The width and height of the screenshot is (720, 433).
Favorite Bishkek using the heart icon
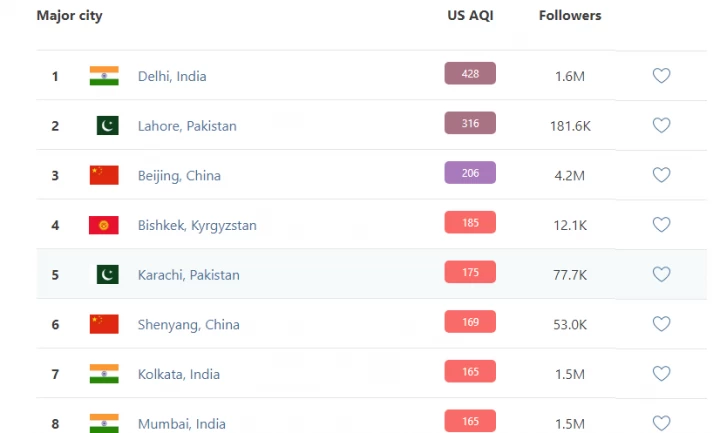coord(661,225)
